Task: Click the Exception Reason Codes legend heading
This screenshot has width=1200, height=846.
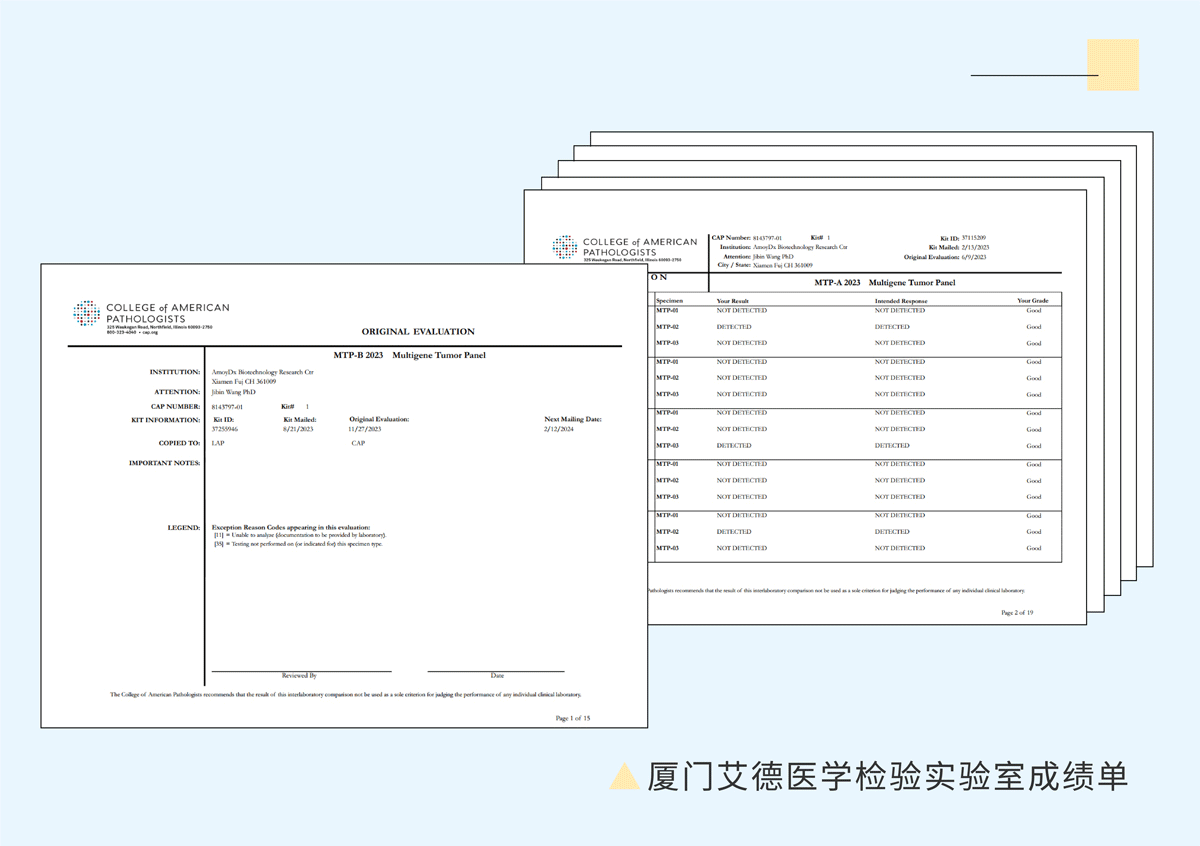Action: (290, 527)
